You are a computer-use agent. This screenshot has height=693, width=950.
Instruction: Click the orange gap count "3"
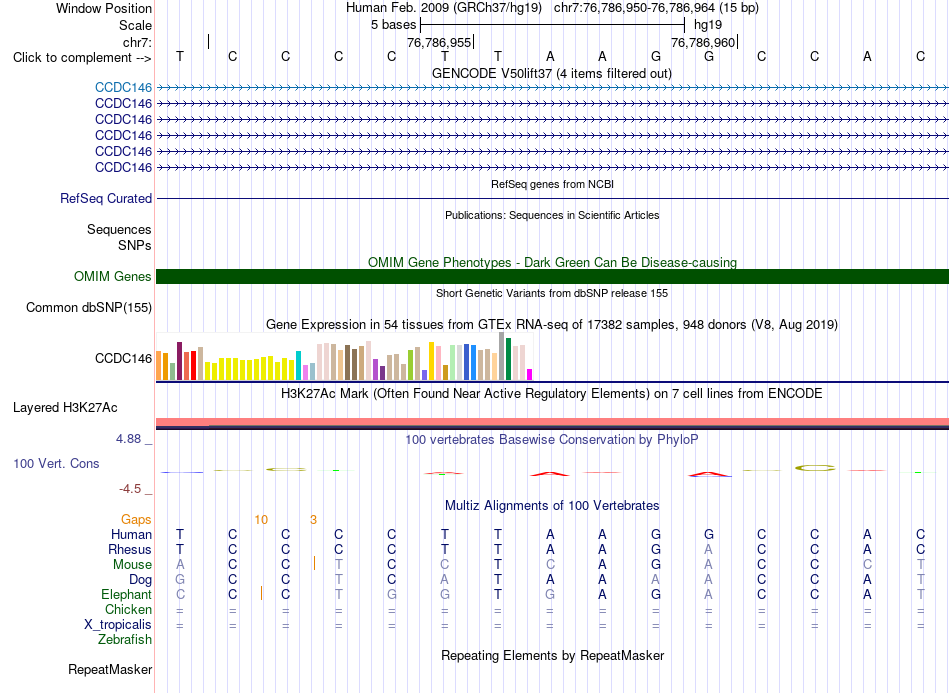coord(313,520)
